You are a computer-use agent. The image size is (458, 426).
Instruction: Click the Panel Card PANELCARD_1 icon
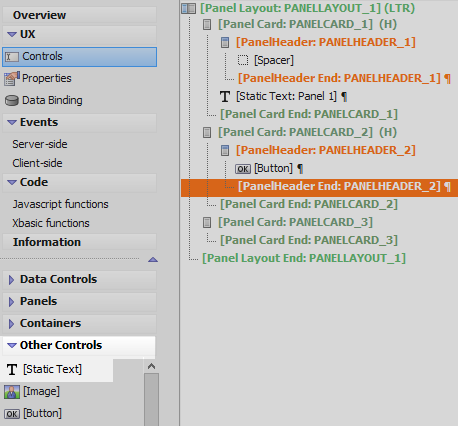[207, 24]
